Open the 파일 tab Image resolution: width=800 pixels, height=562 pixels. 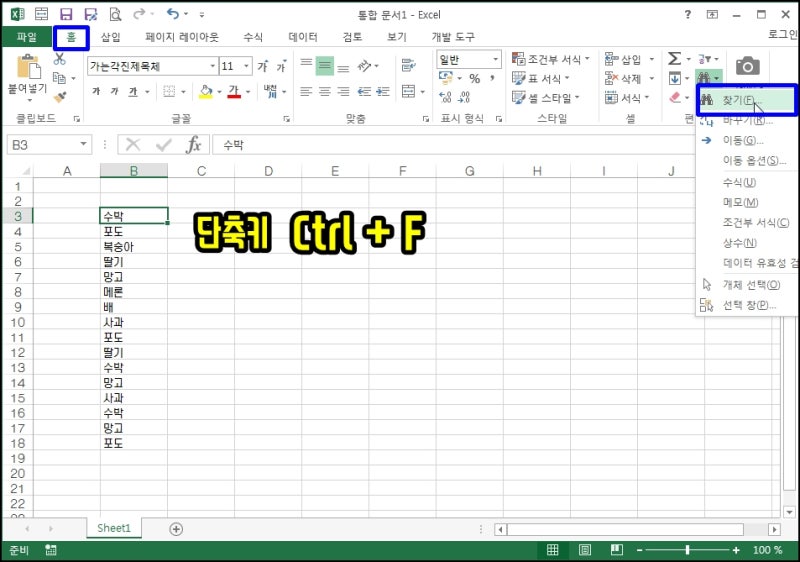[27, 37]
